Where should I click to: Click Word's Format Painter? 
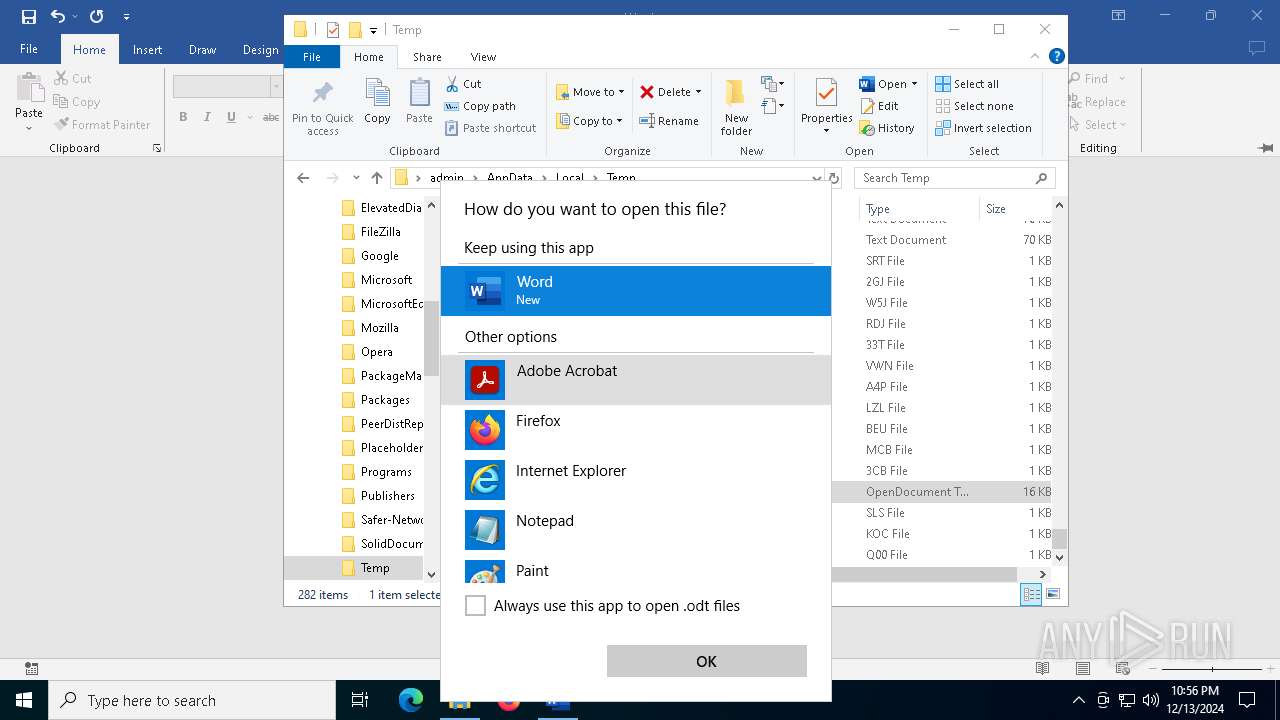point(103,125)
